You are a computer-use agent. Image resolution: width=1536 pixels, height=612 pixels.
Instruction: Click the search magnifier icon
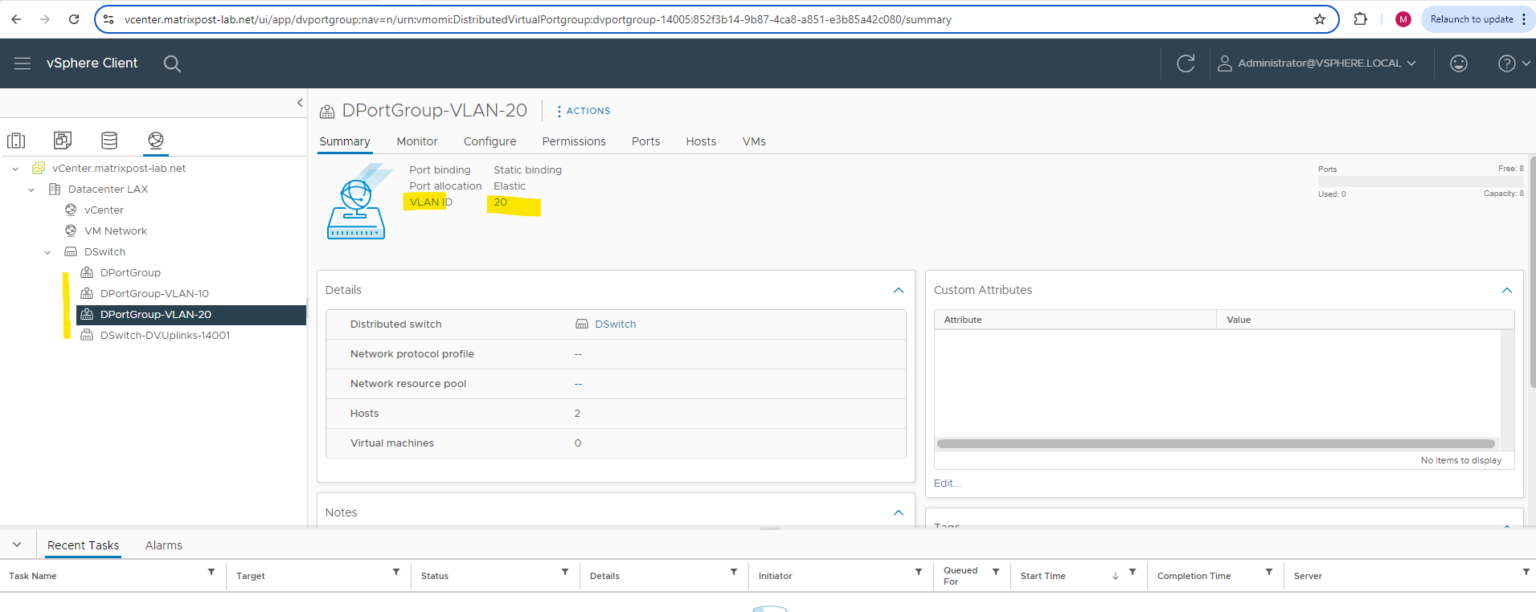[x=172, y=63]
